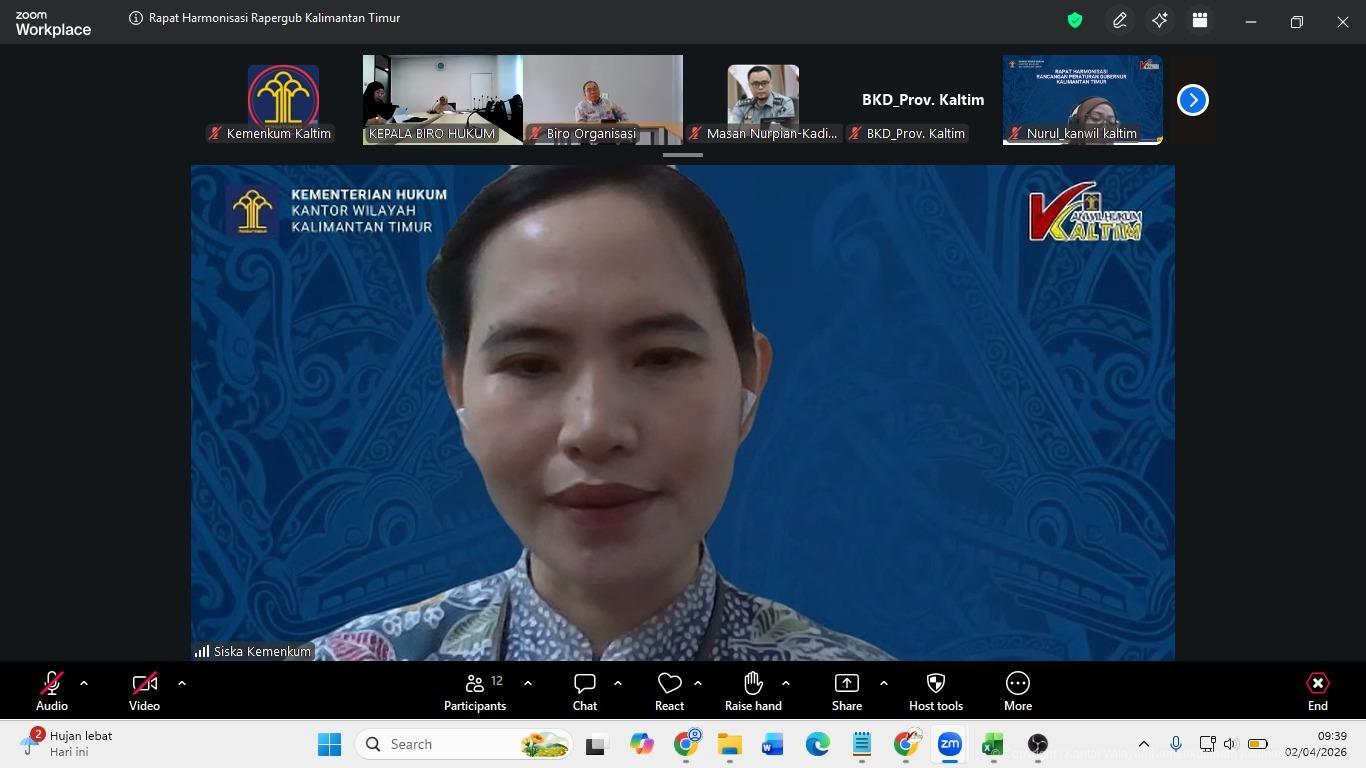Open the Chat panel
This screenshot has height=768, width=1366.
tap(585, 691)
